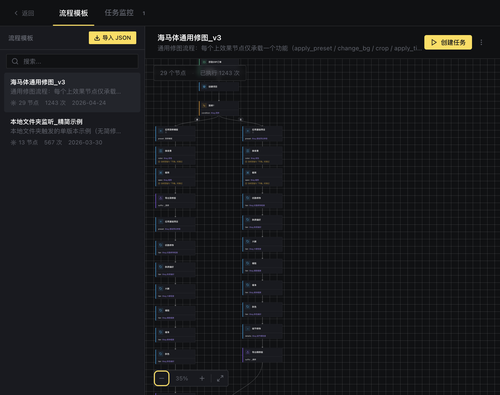This screenshot has width=500, height=395.
Task: Click the 29 个节点 stat on the canvas
Action: 173,73
